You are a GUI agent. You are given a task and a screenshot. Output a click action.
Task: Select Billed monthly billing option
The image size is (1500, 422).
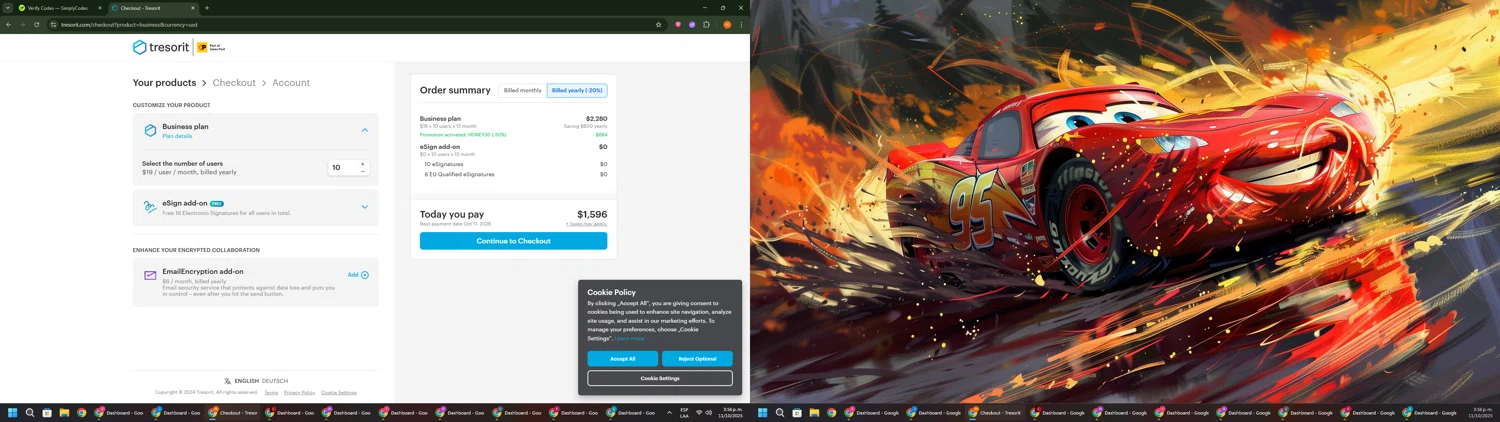coord(522,90)
